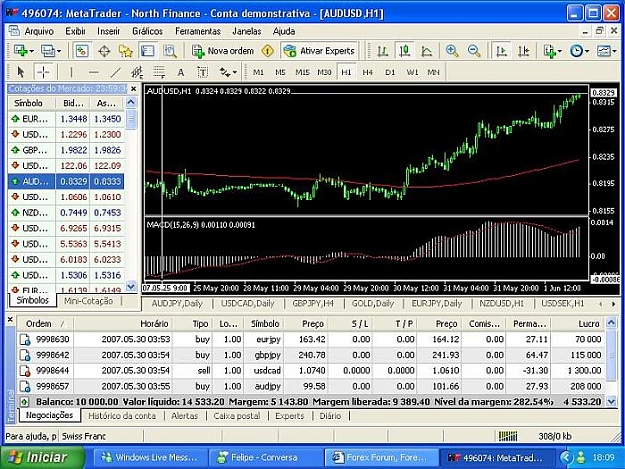This screenshot has height=469, width=625.
Task: Click Nova ordem button
Action: point(223,51)
